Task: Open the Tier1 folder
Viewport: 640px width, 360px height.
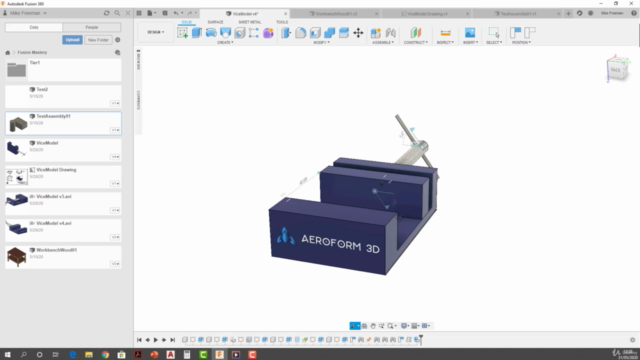Action: coord(63,70)
